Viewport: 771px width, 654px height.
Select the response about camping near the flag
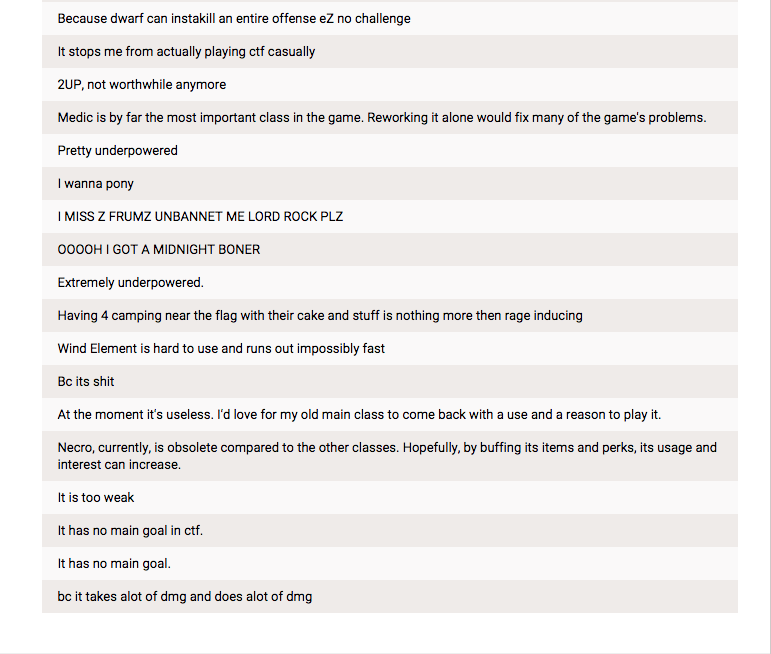[320, 316]
